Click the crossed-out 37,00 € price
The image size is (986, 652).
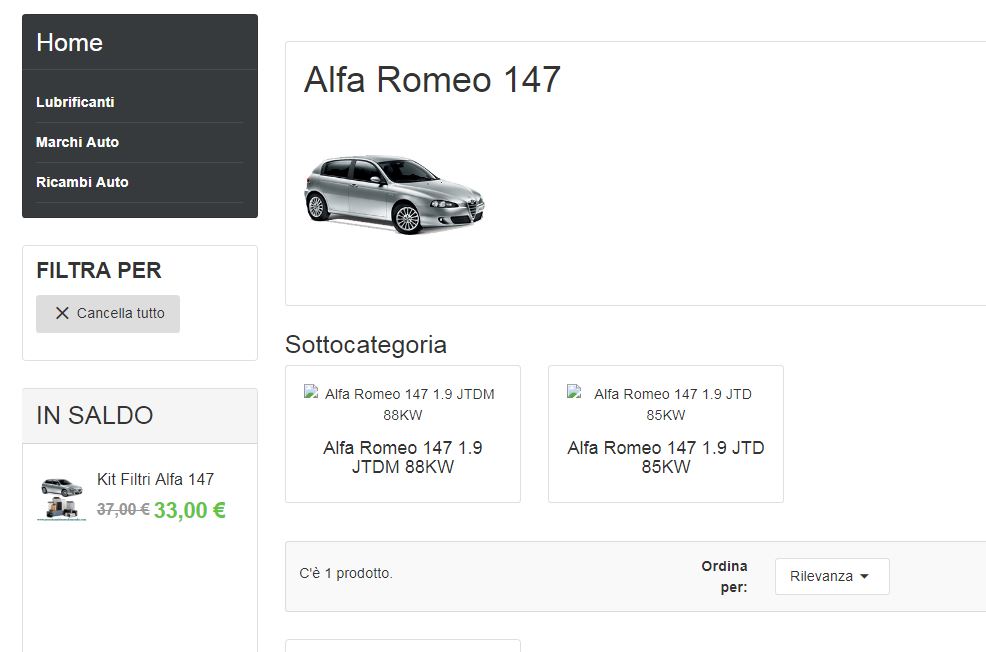123,510
